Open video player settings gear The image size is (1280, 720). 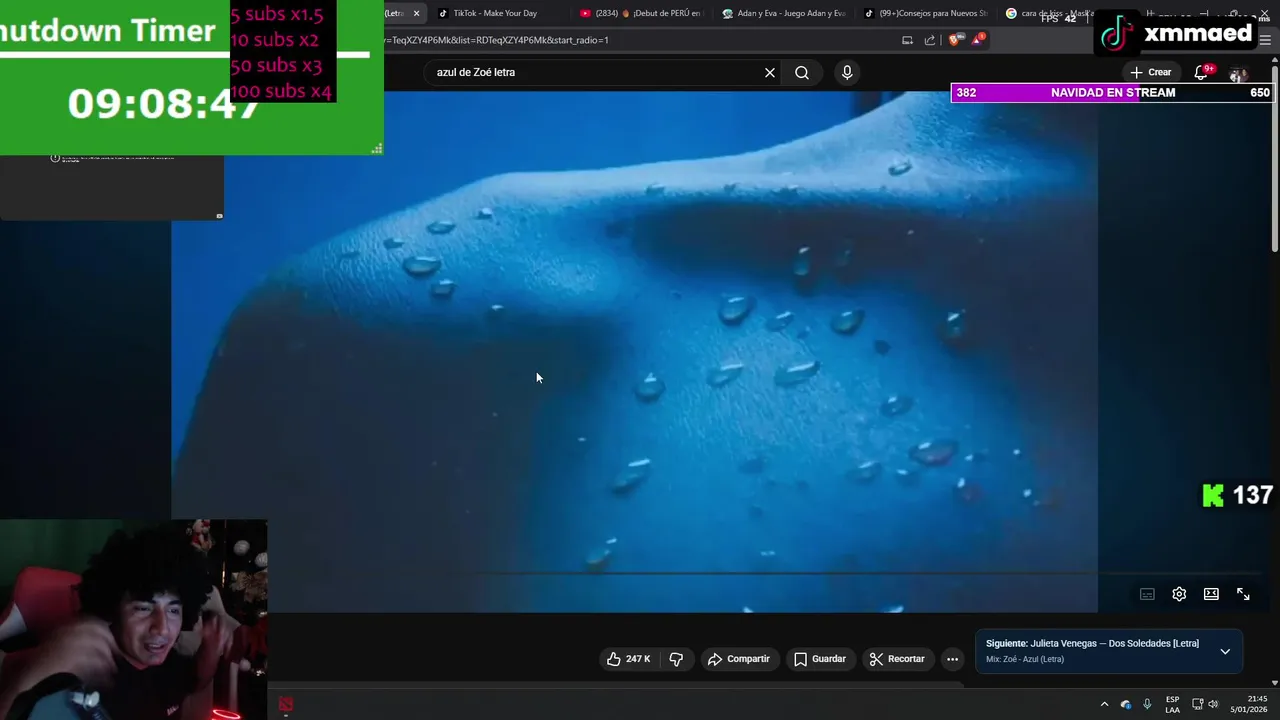(1179, 594)
